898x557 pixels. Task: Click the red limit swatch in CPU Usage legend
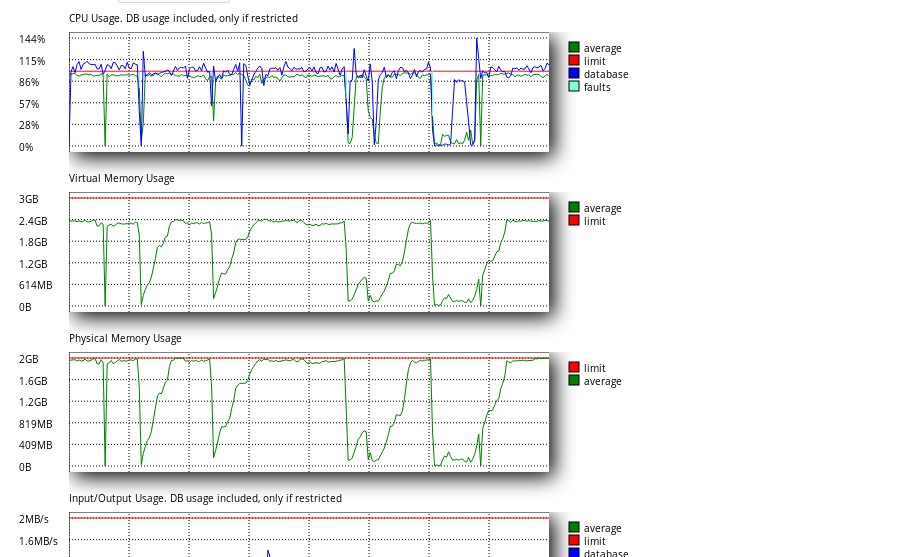[x=574, y=61]
